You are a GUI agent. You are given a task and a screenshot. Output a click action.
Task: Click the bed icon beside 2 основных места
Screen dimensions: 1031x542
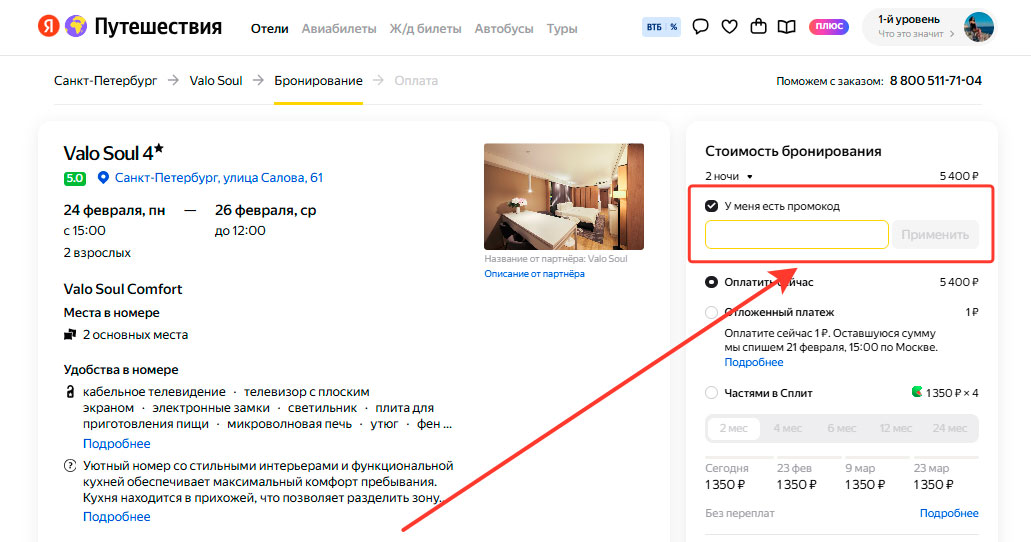(x=70, y=335)
